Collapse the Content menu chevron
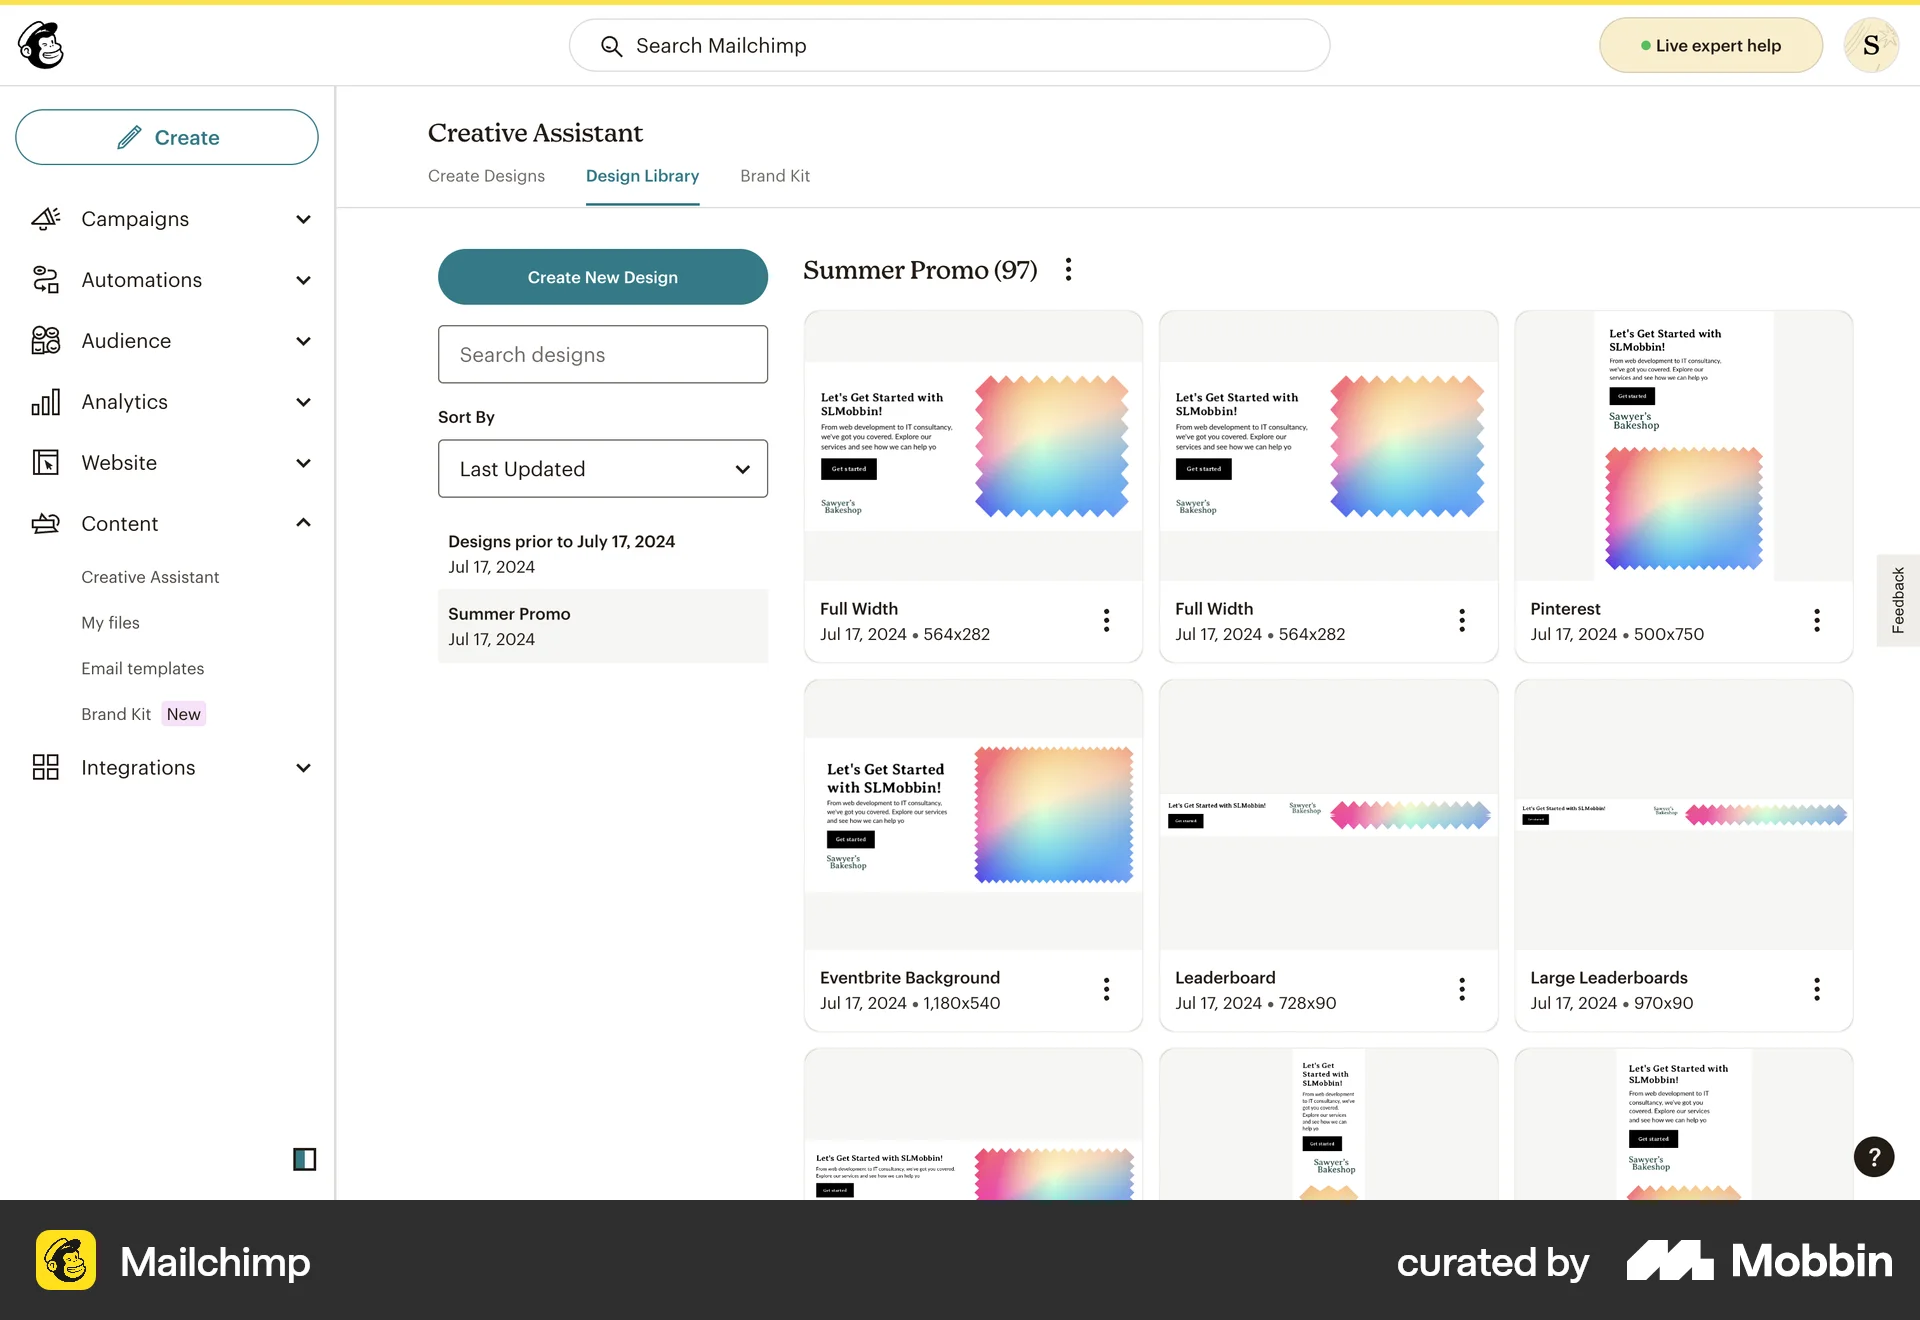The image size is (1920, 1320). coord(304,523)
